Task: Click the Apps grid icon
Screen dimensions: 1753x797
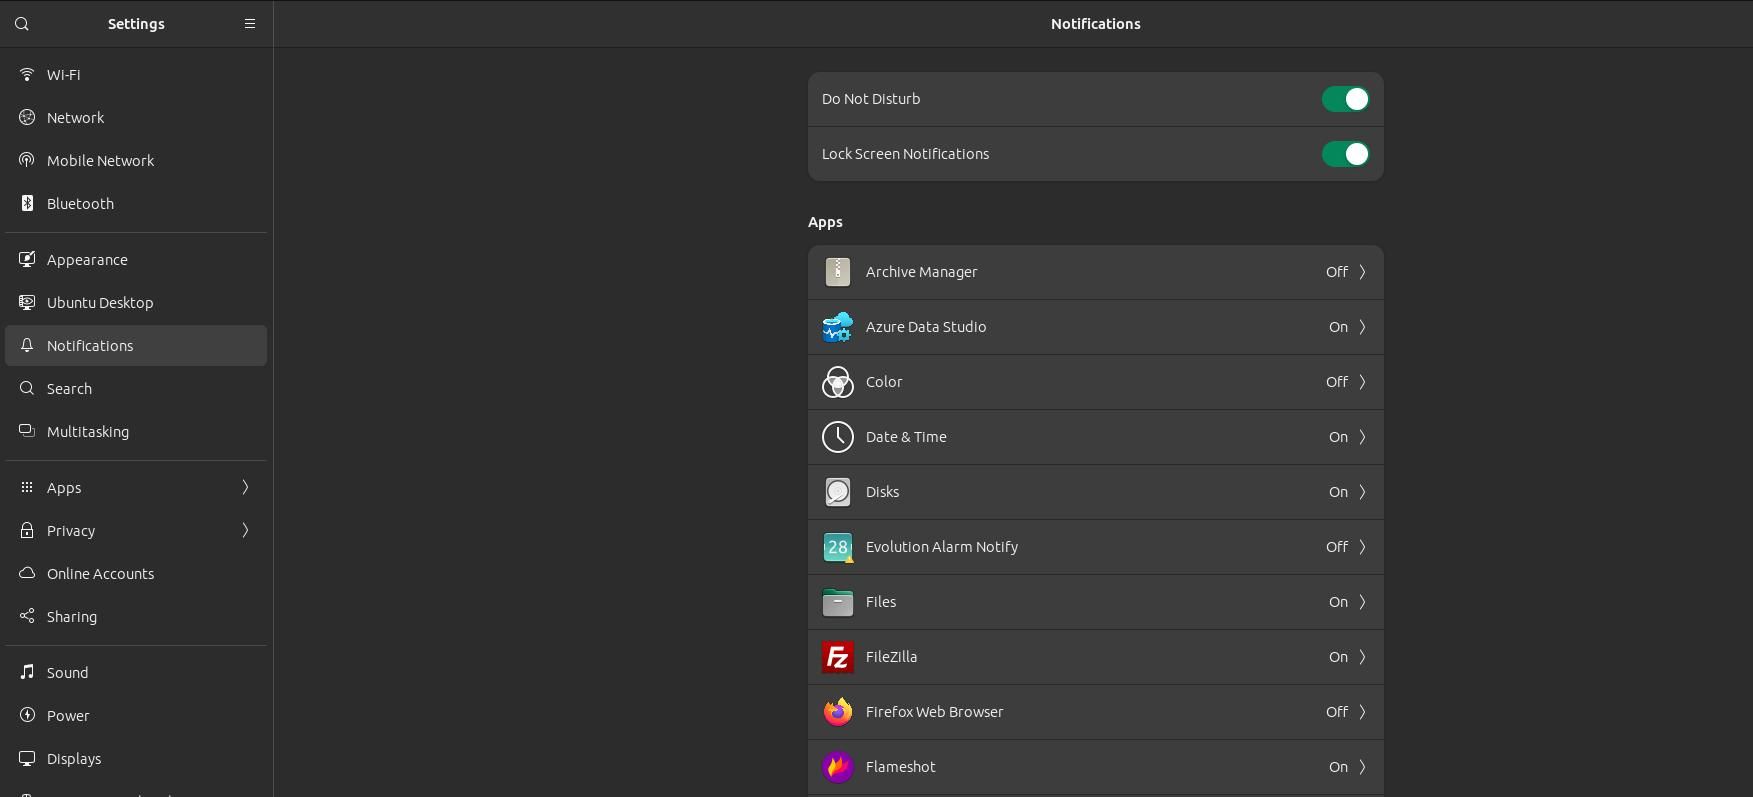Action: tap(27, 488)
